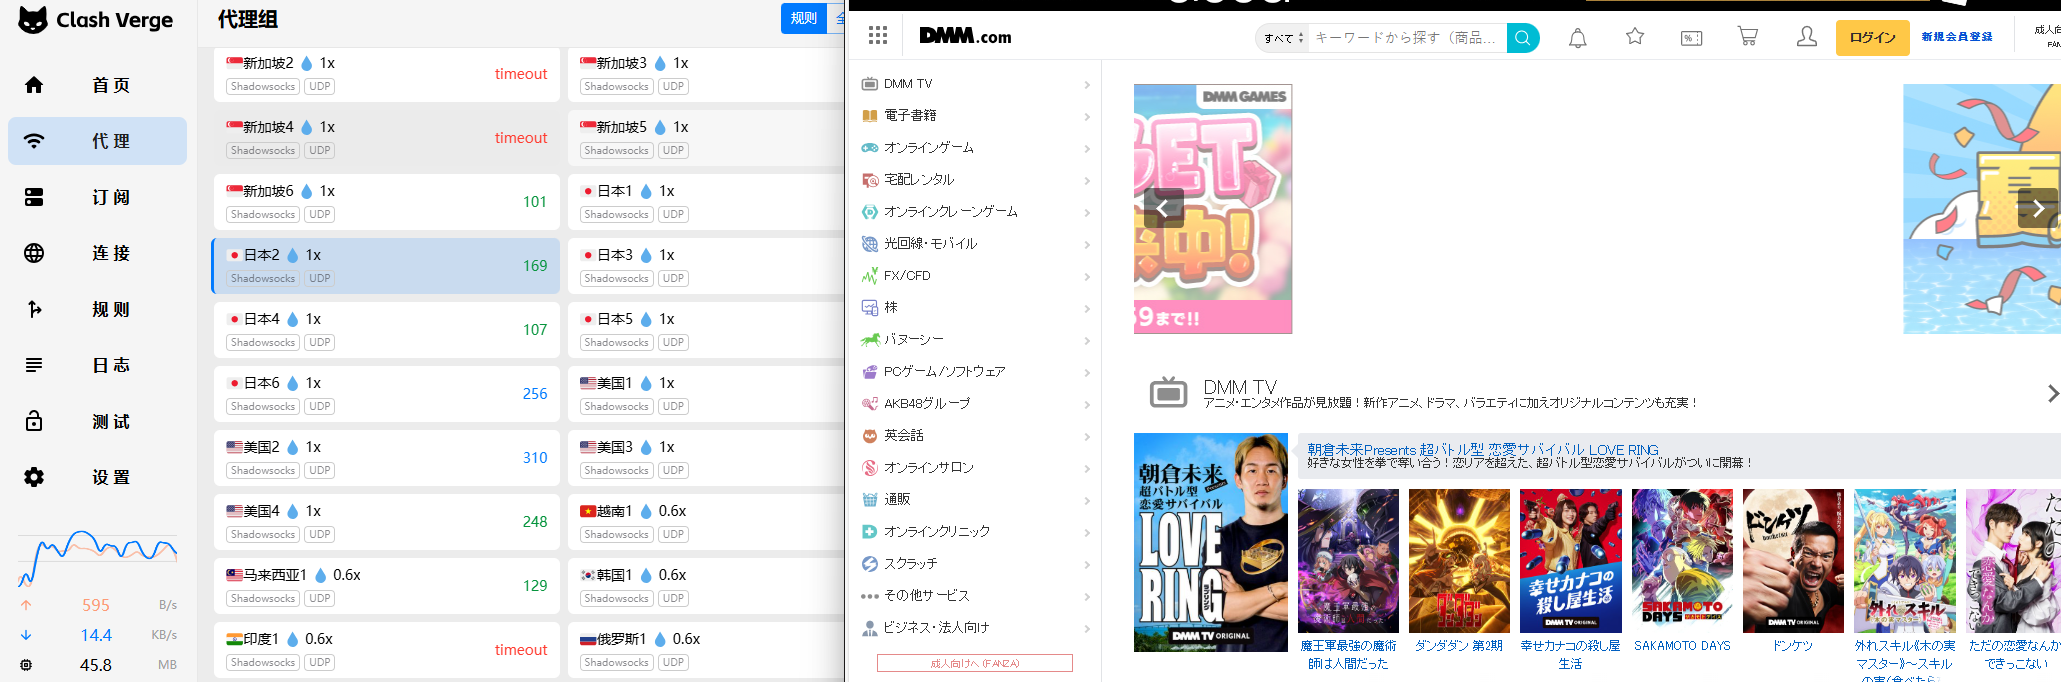This screenshot has width=2061, height=682.
Task: Open the 英会話 menu entry
Action: [975, 436]
